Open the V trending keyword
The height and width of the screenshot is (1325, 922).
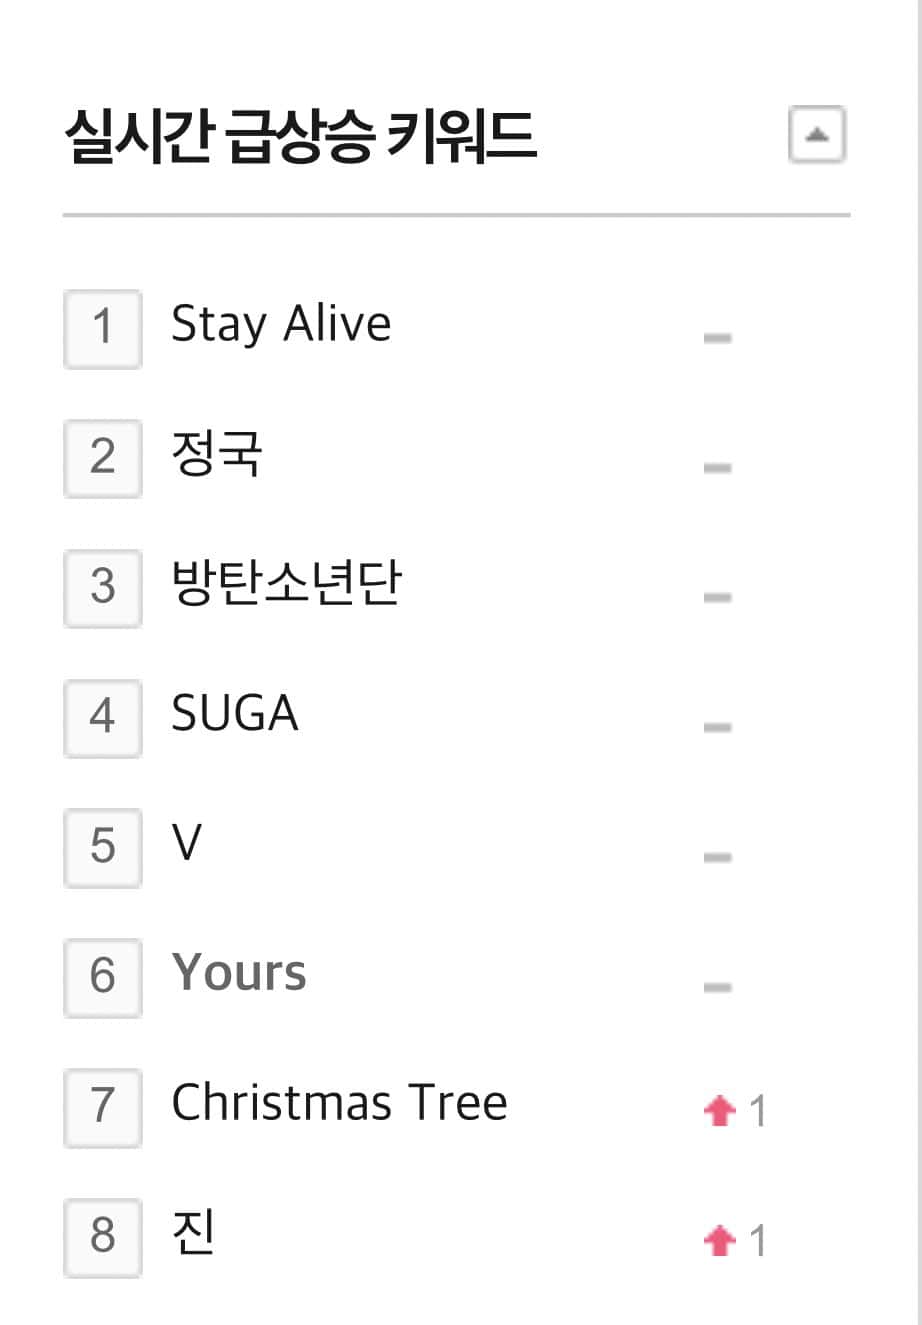(x=187, y=844)
